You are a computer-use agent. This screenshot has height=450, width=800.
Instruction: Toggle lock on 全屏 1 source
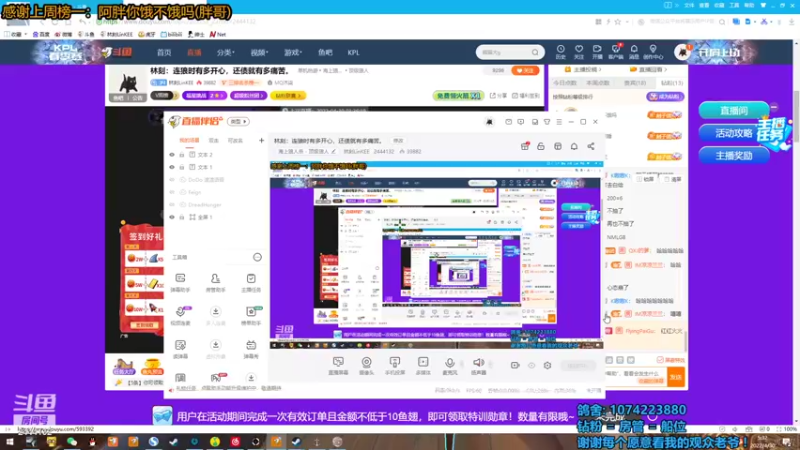pos(182,217)
